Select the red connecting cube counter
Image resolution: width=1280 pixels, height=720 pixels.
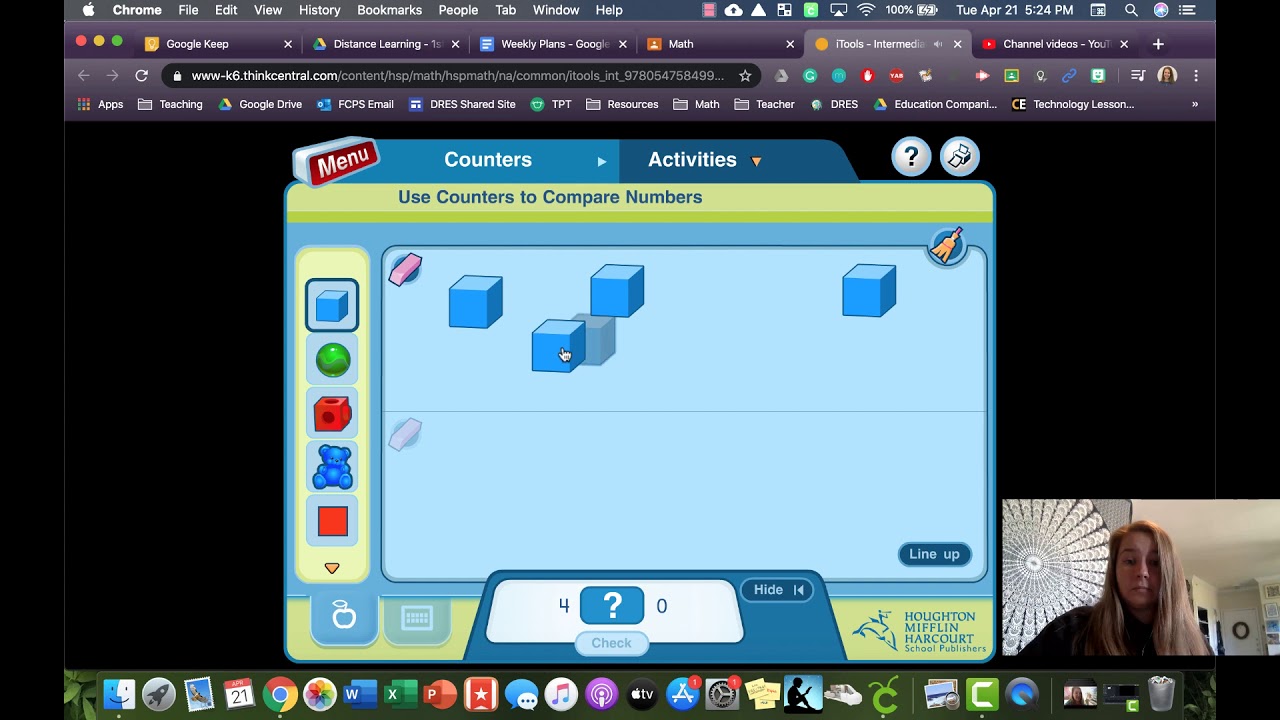333,414
